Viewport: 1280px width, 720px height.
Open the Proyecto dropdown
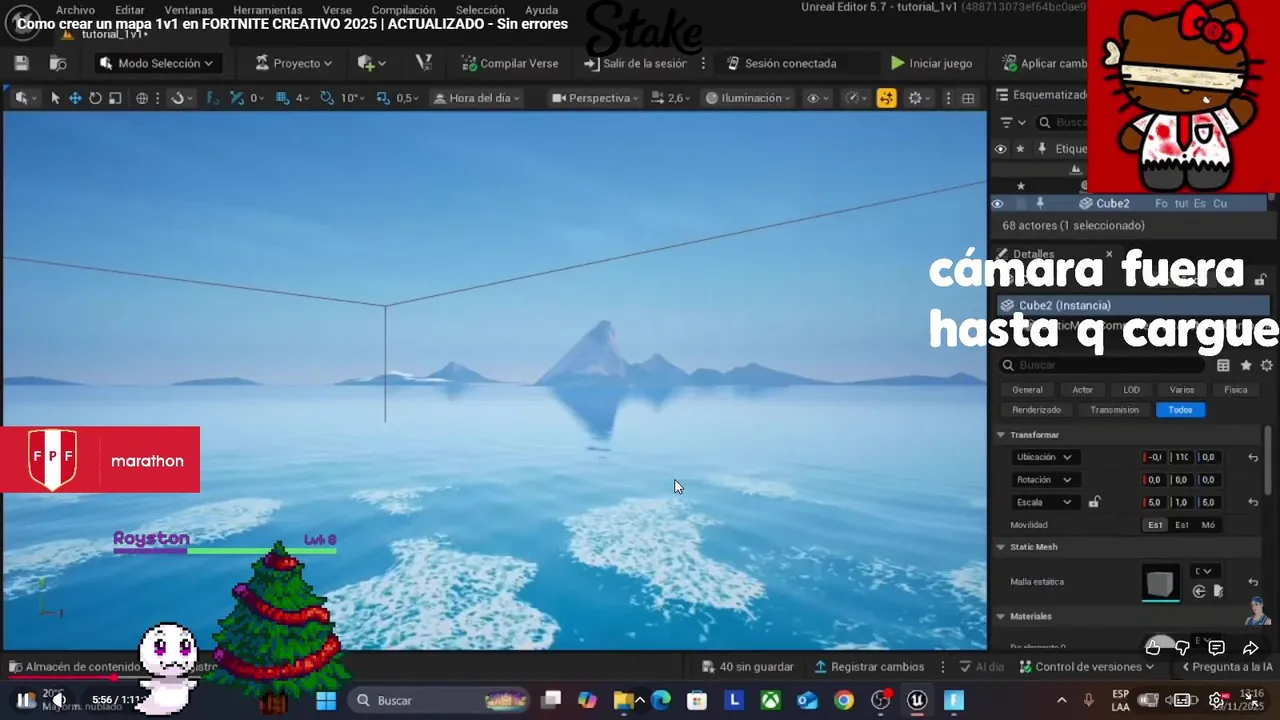[x=293, y=63]
